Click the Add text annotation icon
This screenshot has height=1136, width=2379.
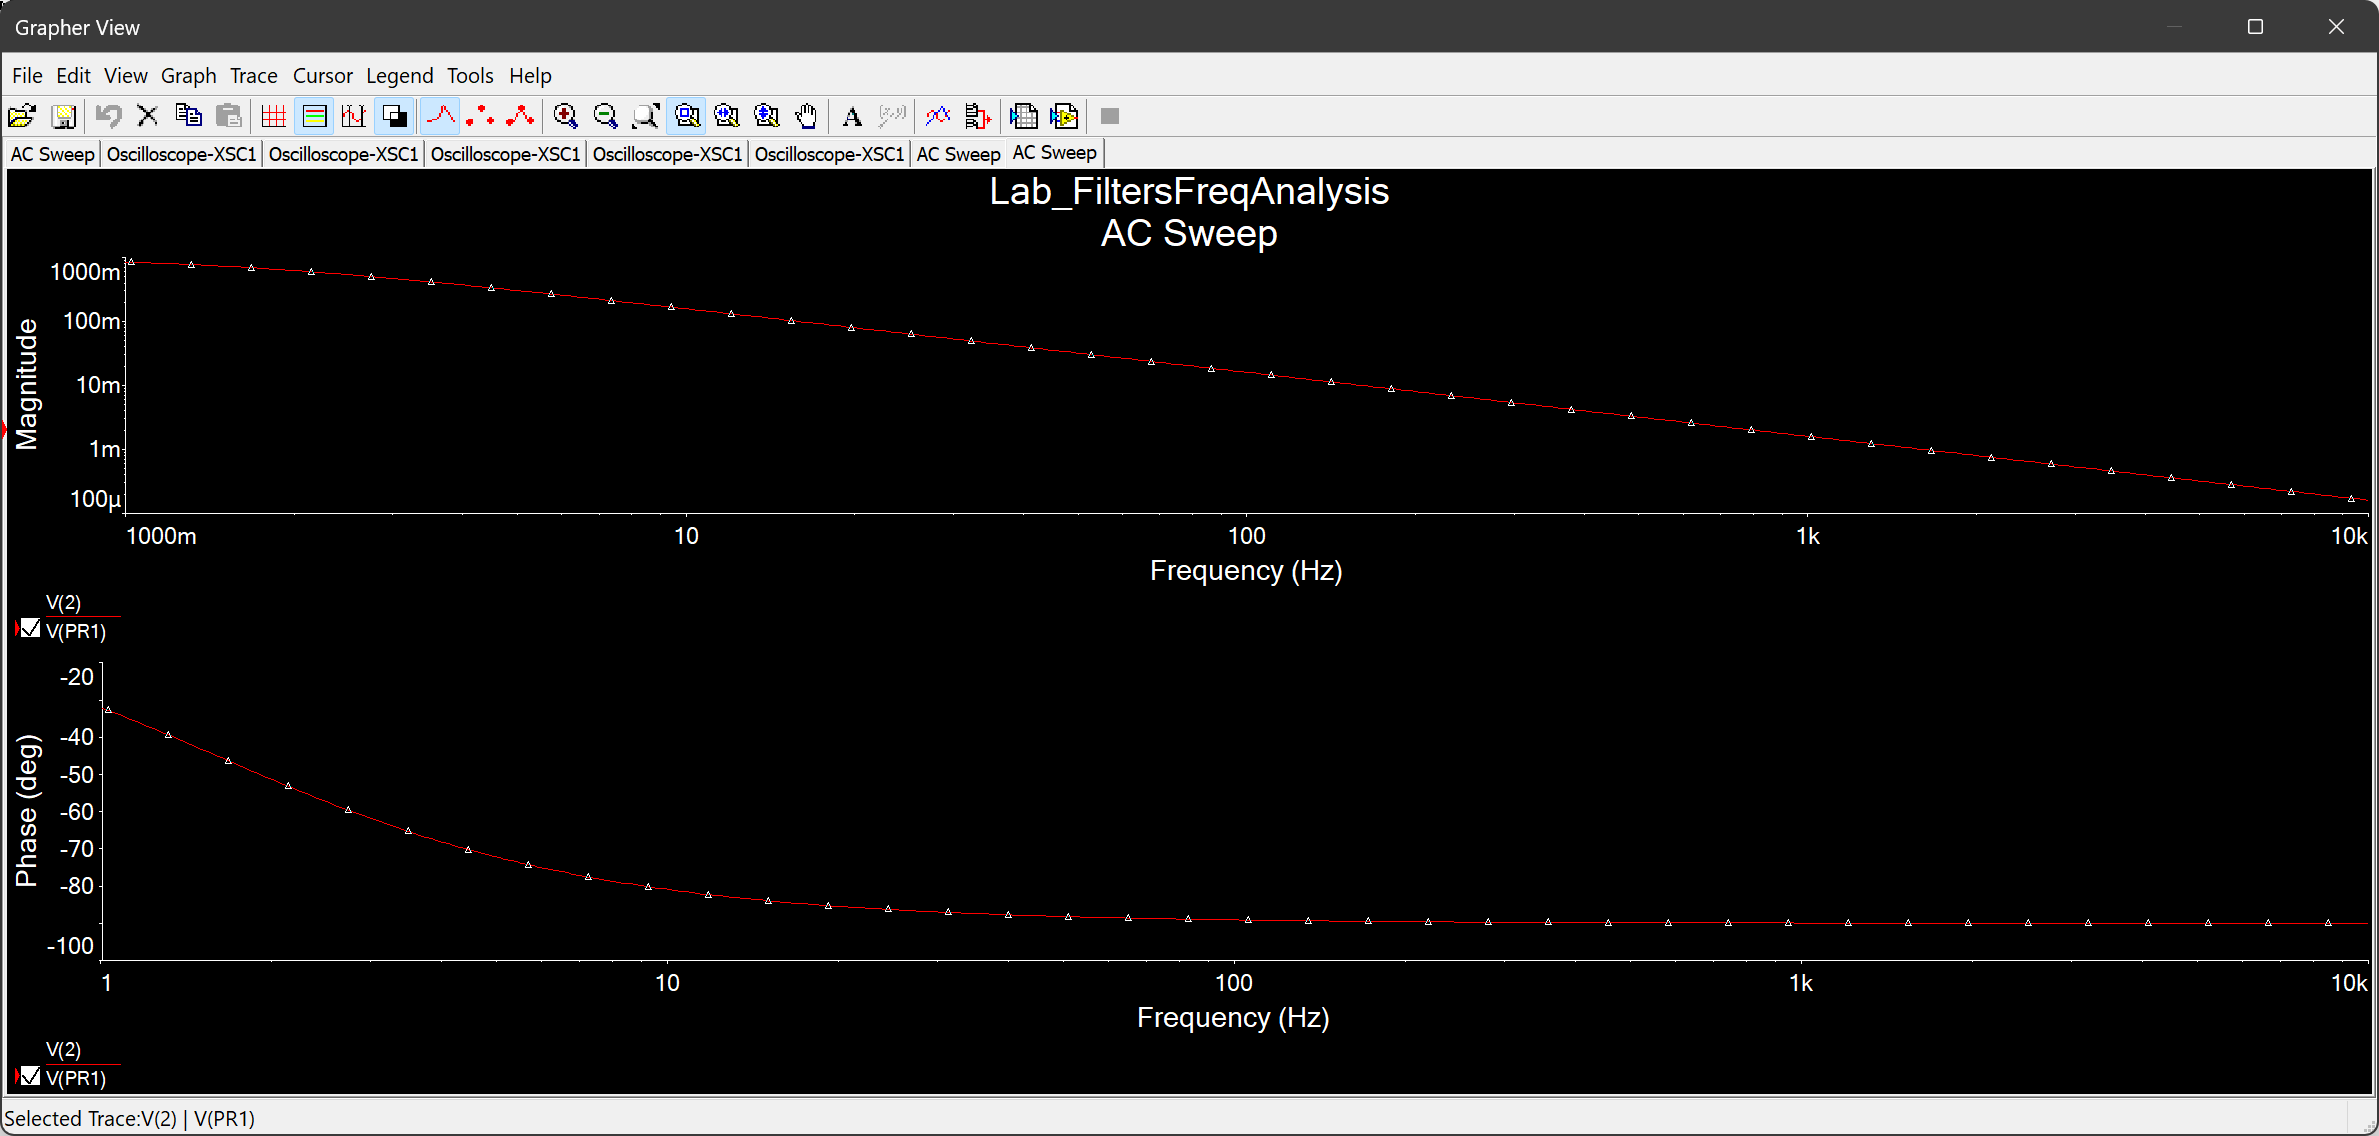pyautogui.click(x=852, y=116)
